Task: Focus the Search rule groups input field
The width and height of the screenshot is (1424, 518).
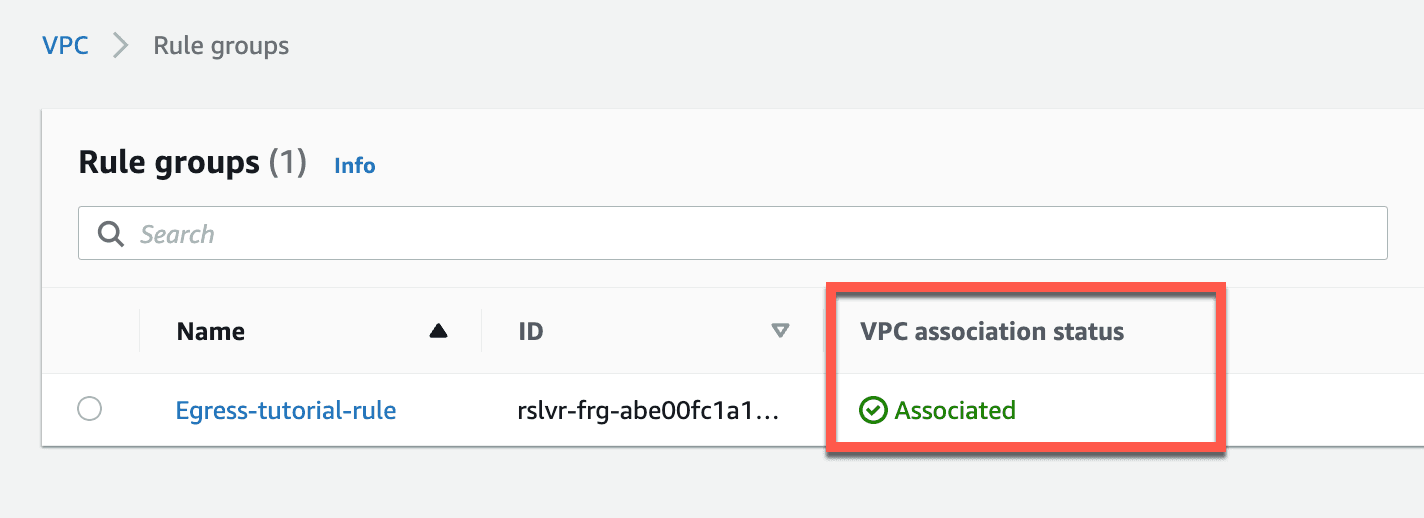Action: point(733,233)
